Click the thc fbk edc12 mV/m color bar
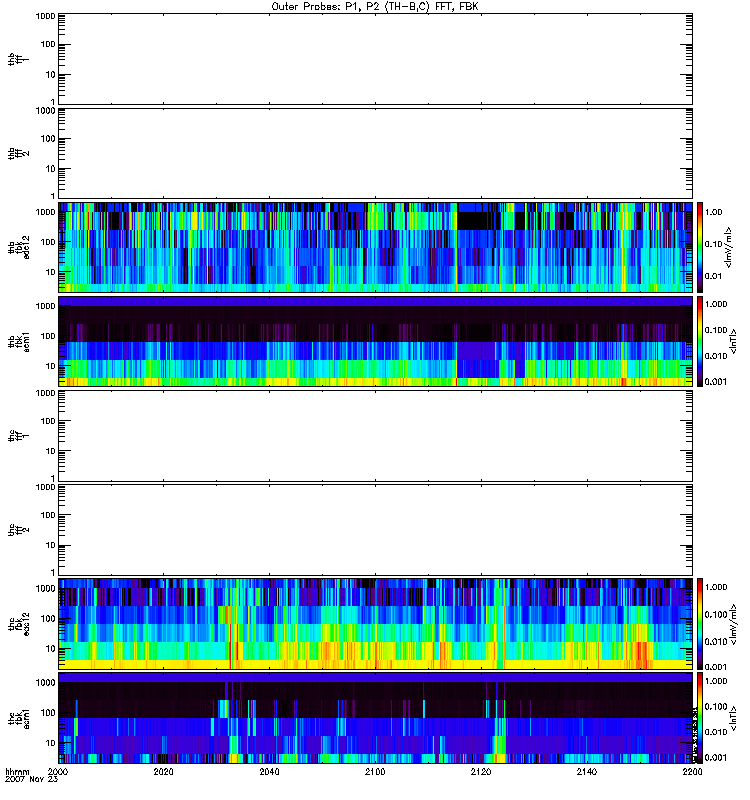Image resolution: width=750 pixels, height=800 pixels. (x=700, y=624)
